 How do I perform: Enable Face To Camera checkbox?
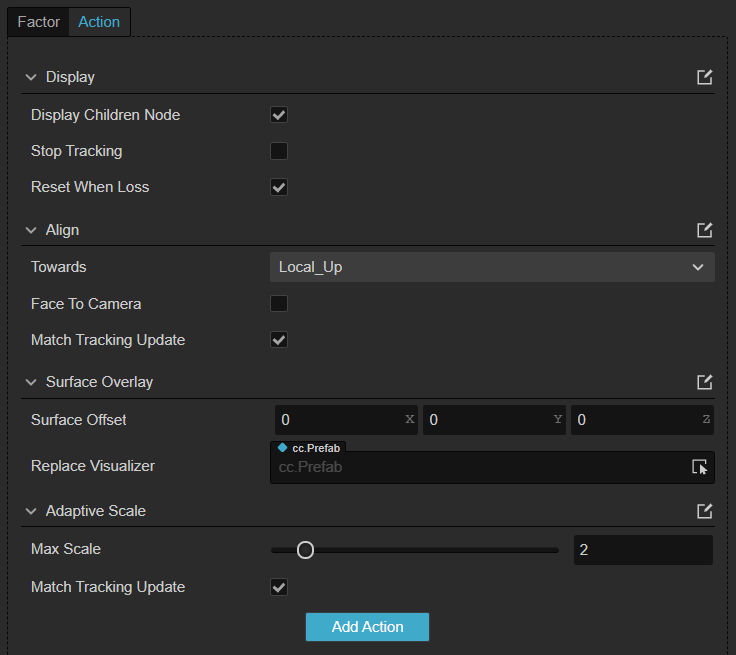(279, 304)
